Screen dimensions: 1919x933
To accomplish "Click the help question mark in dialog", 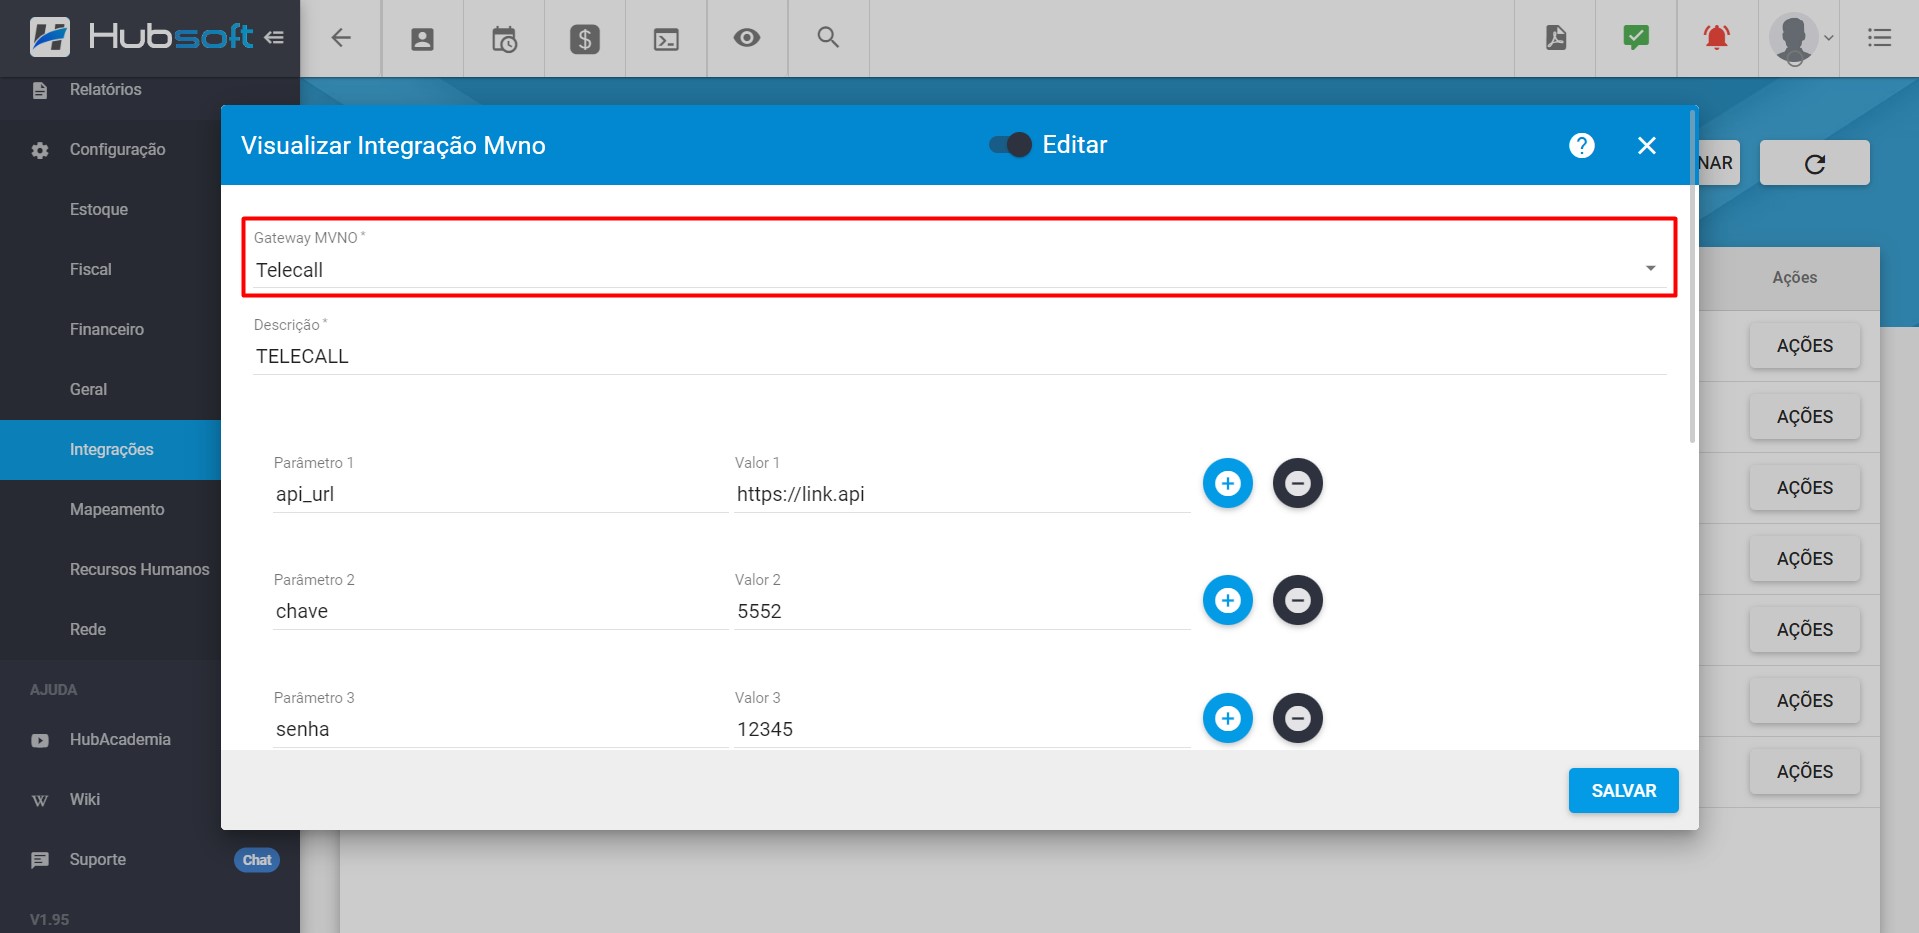I will 1581,146.
